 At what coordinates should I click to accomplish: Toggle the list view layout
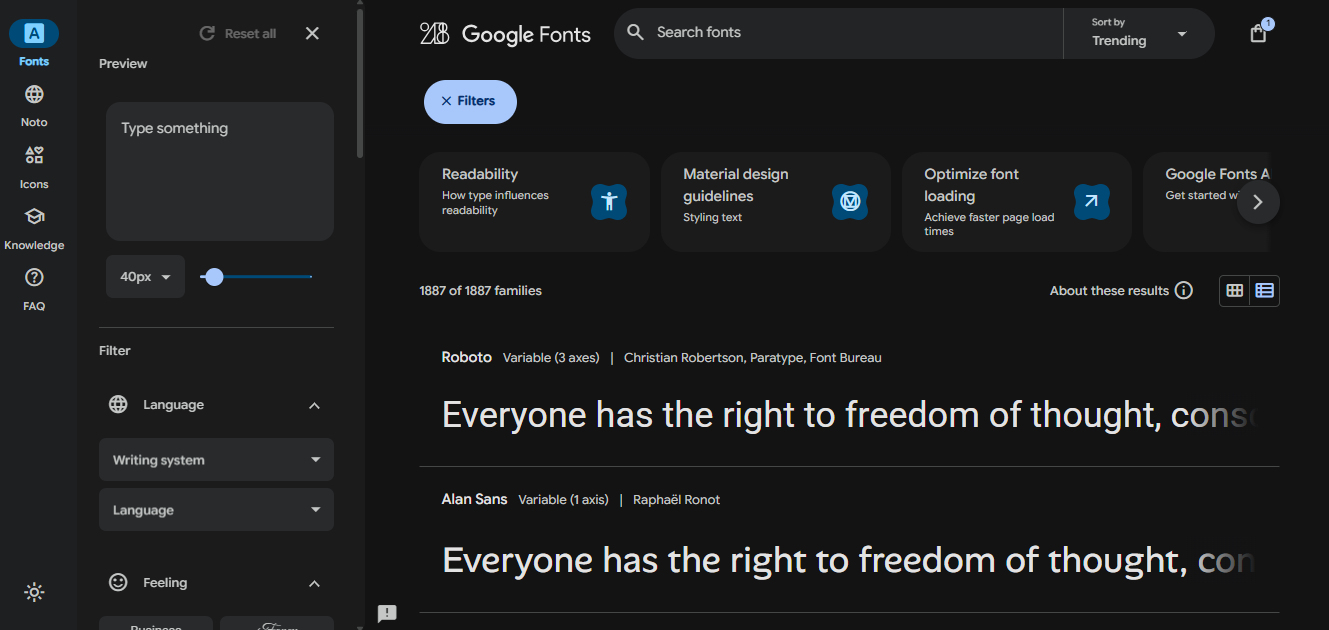point(1264,290)
